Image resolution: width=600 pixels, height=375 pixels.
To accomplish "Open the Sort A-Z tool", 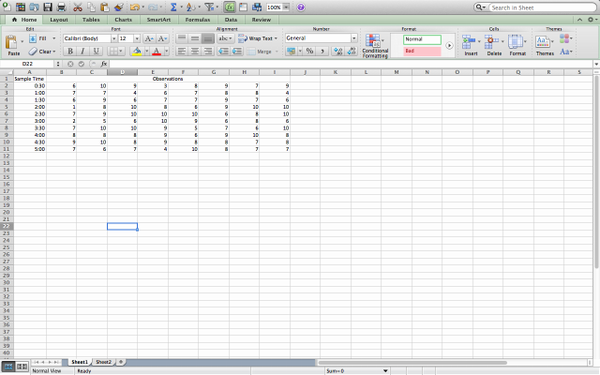I will 191,7.
